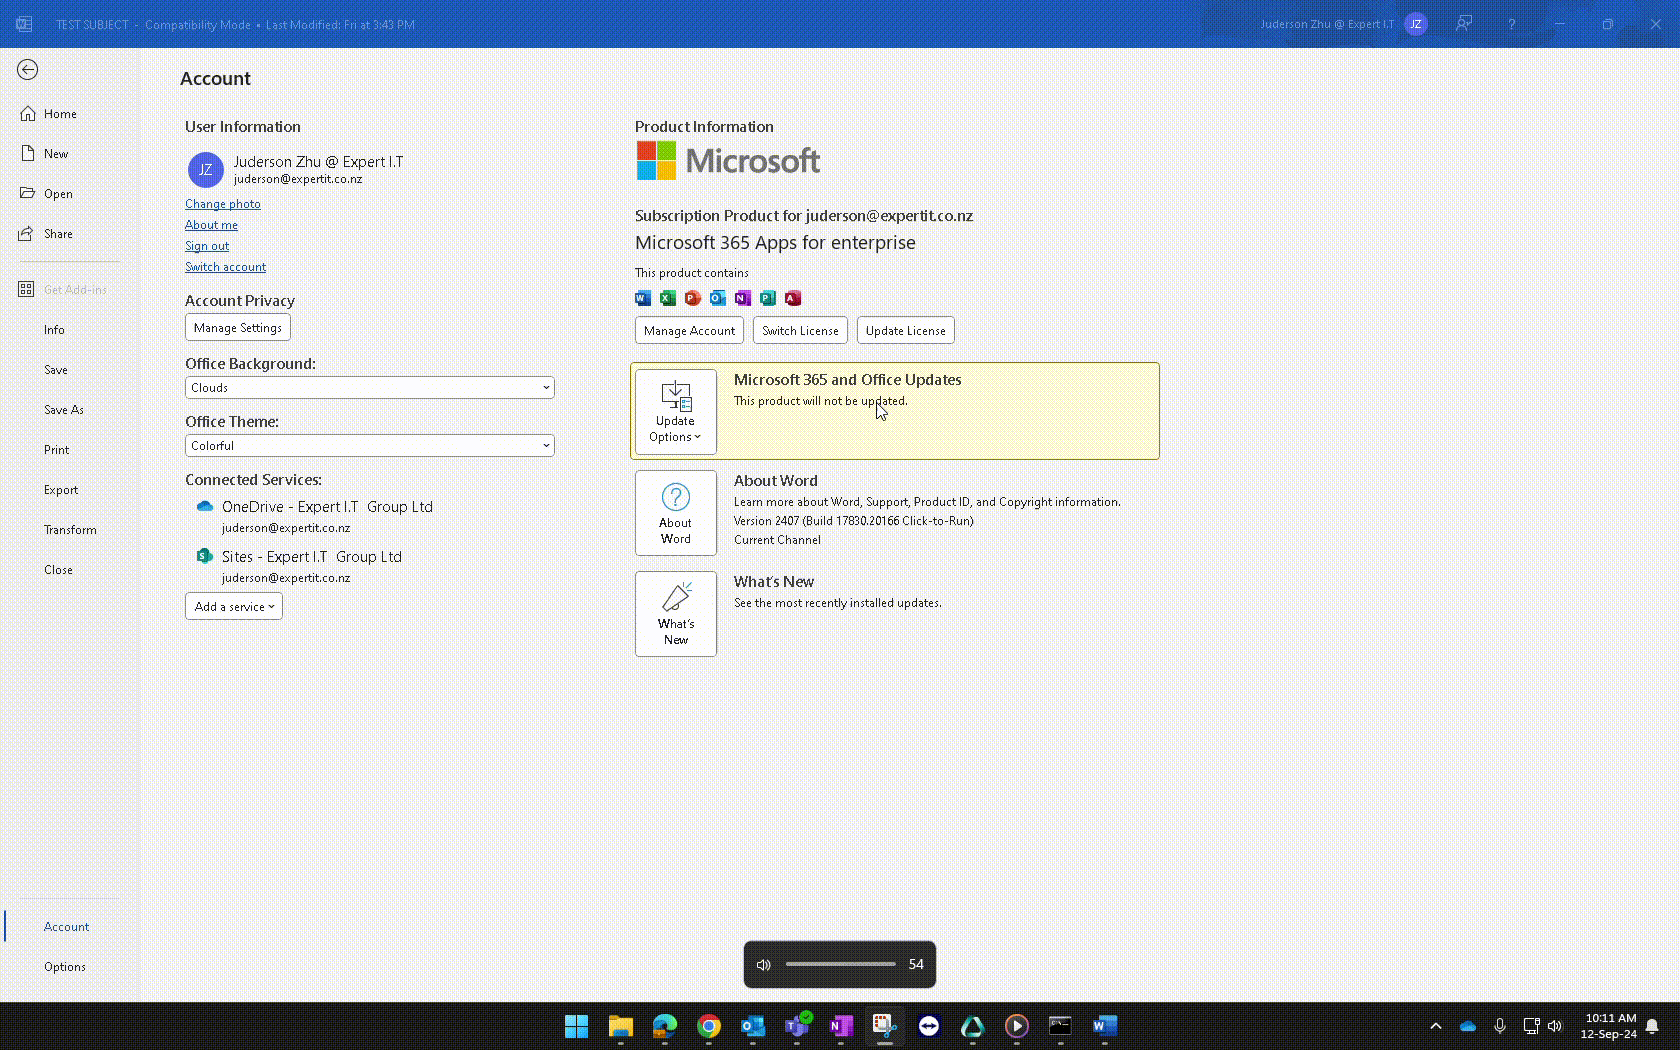Viewport: 1680px width, 1050px height.
Task: Click the JZ profile avatar in User Information
Action: (206, 170)
